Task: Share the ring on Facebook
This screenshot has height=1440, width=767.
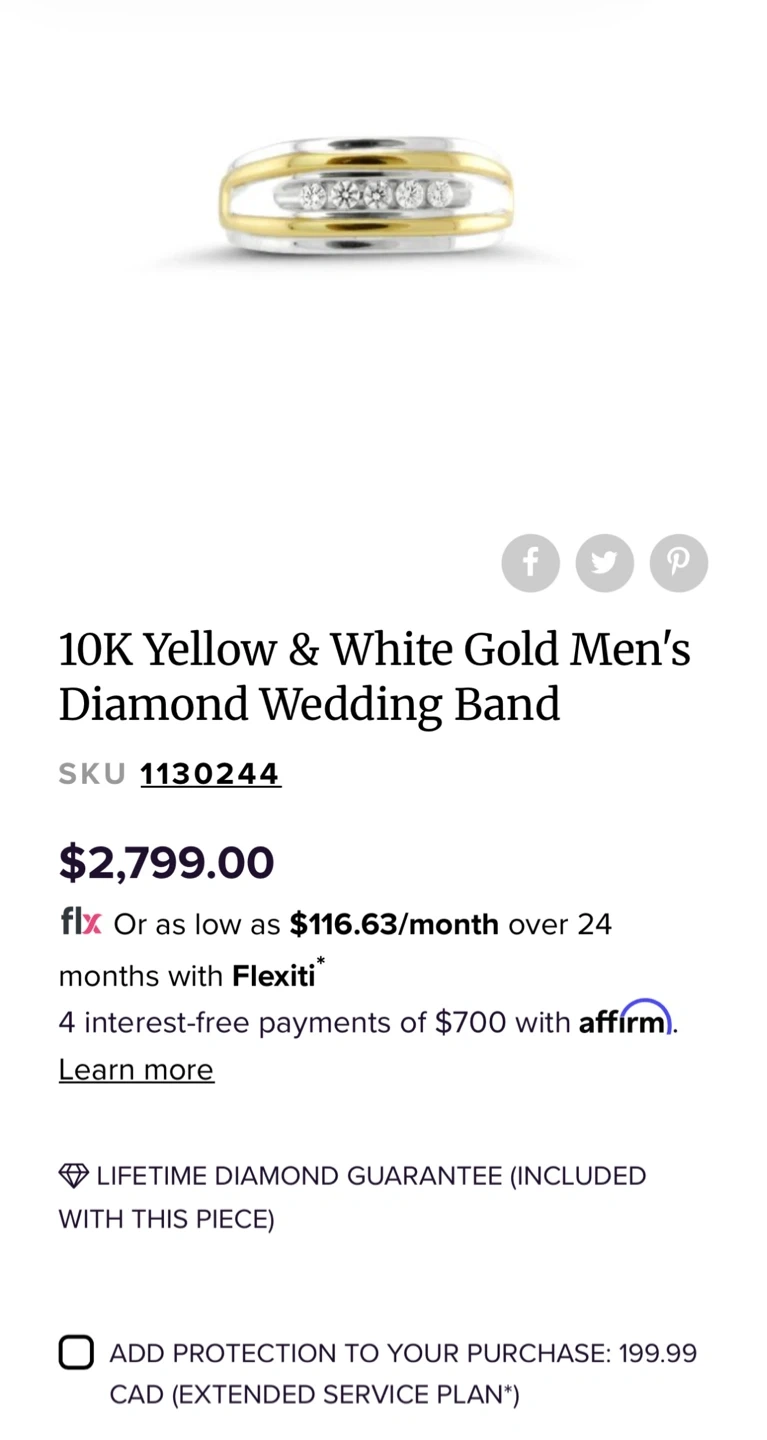Action: [530, 563]
